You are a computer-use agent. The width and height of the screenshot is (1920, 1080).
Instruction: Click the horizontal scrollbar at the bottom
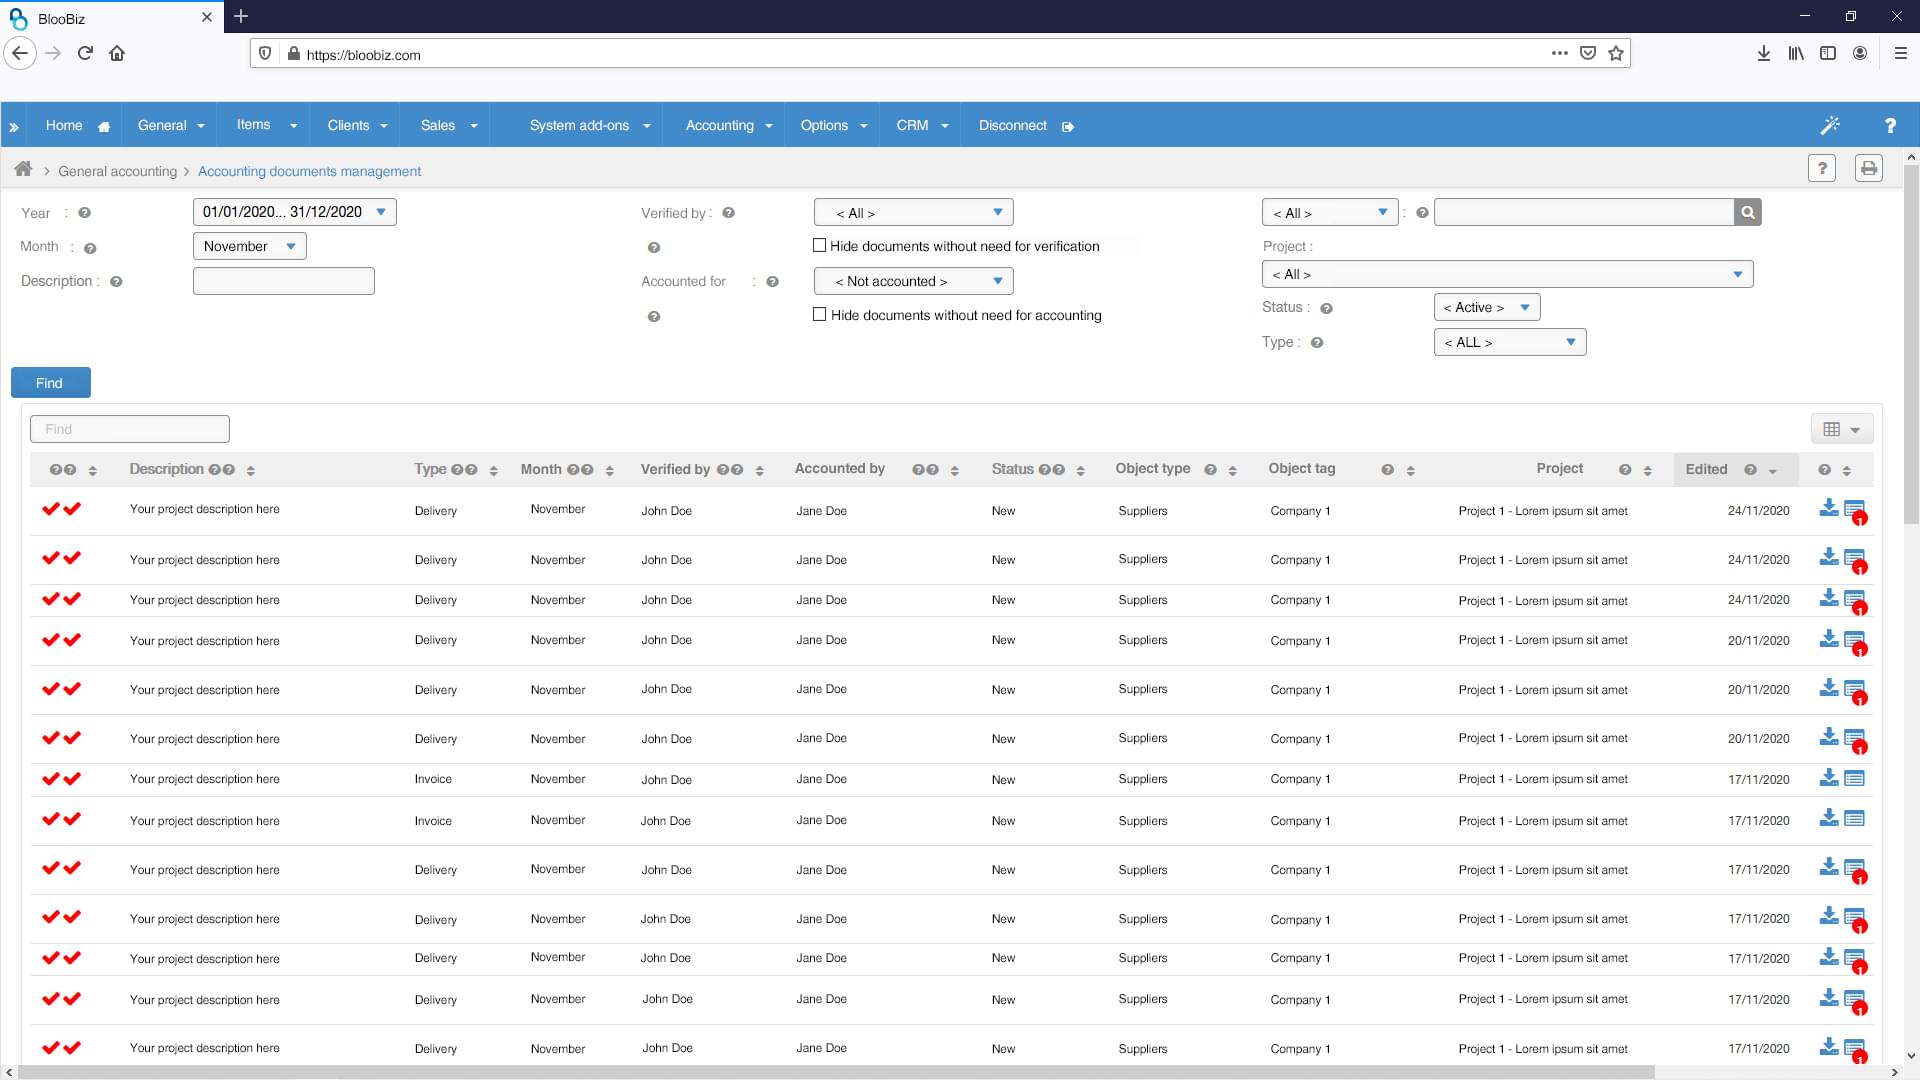pyautogui.click(x=835, y=1072)
